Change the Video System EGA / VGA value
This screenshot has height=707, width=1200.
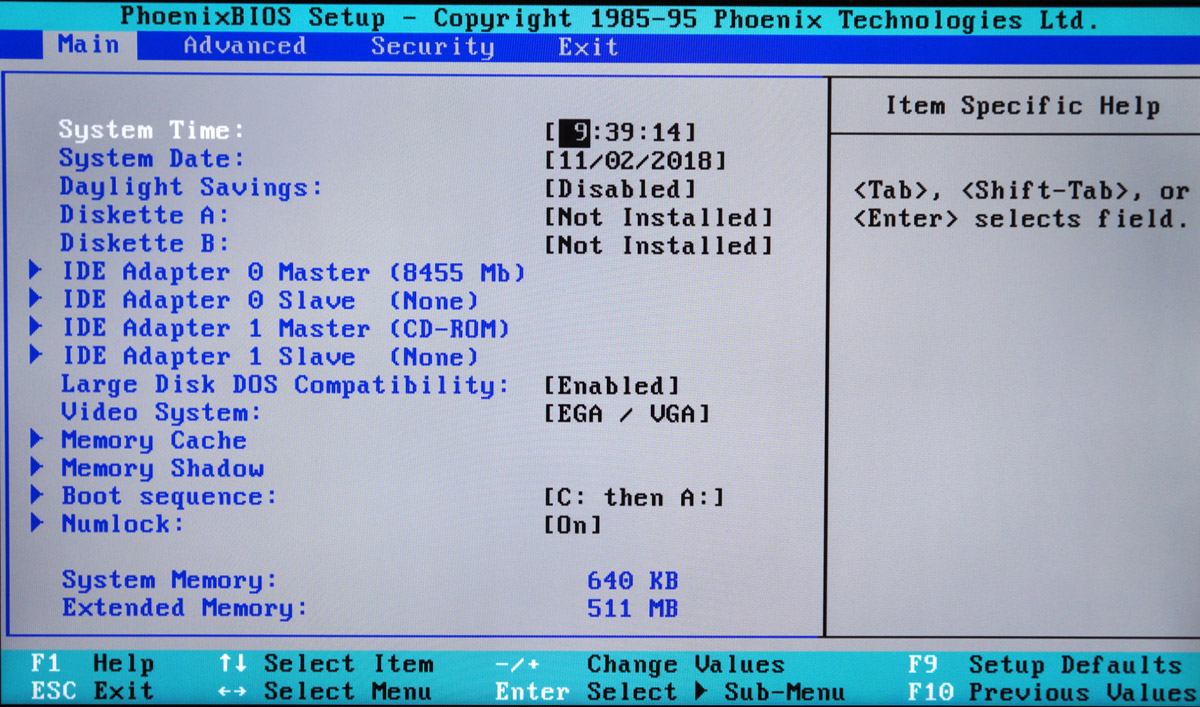[627, 414]
